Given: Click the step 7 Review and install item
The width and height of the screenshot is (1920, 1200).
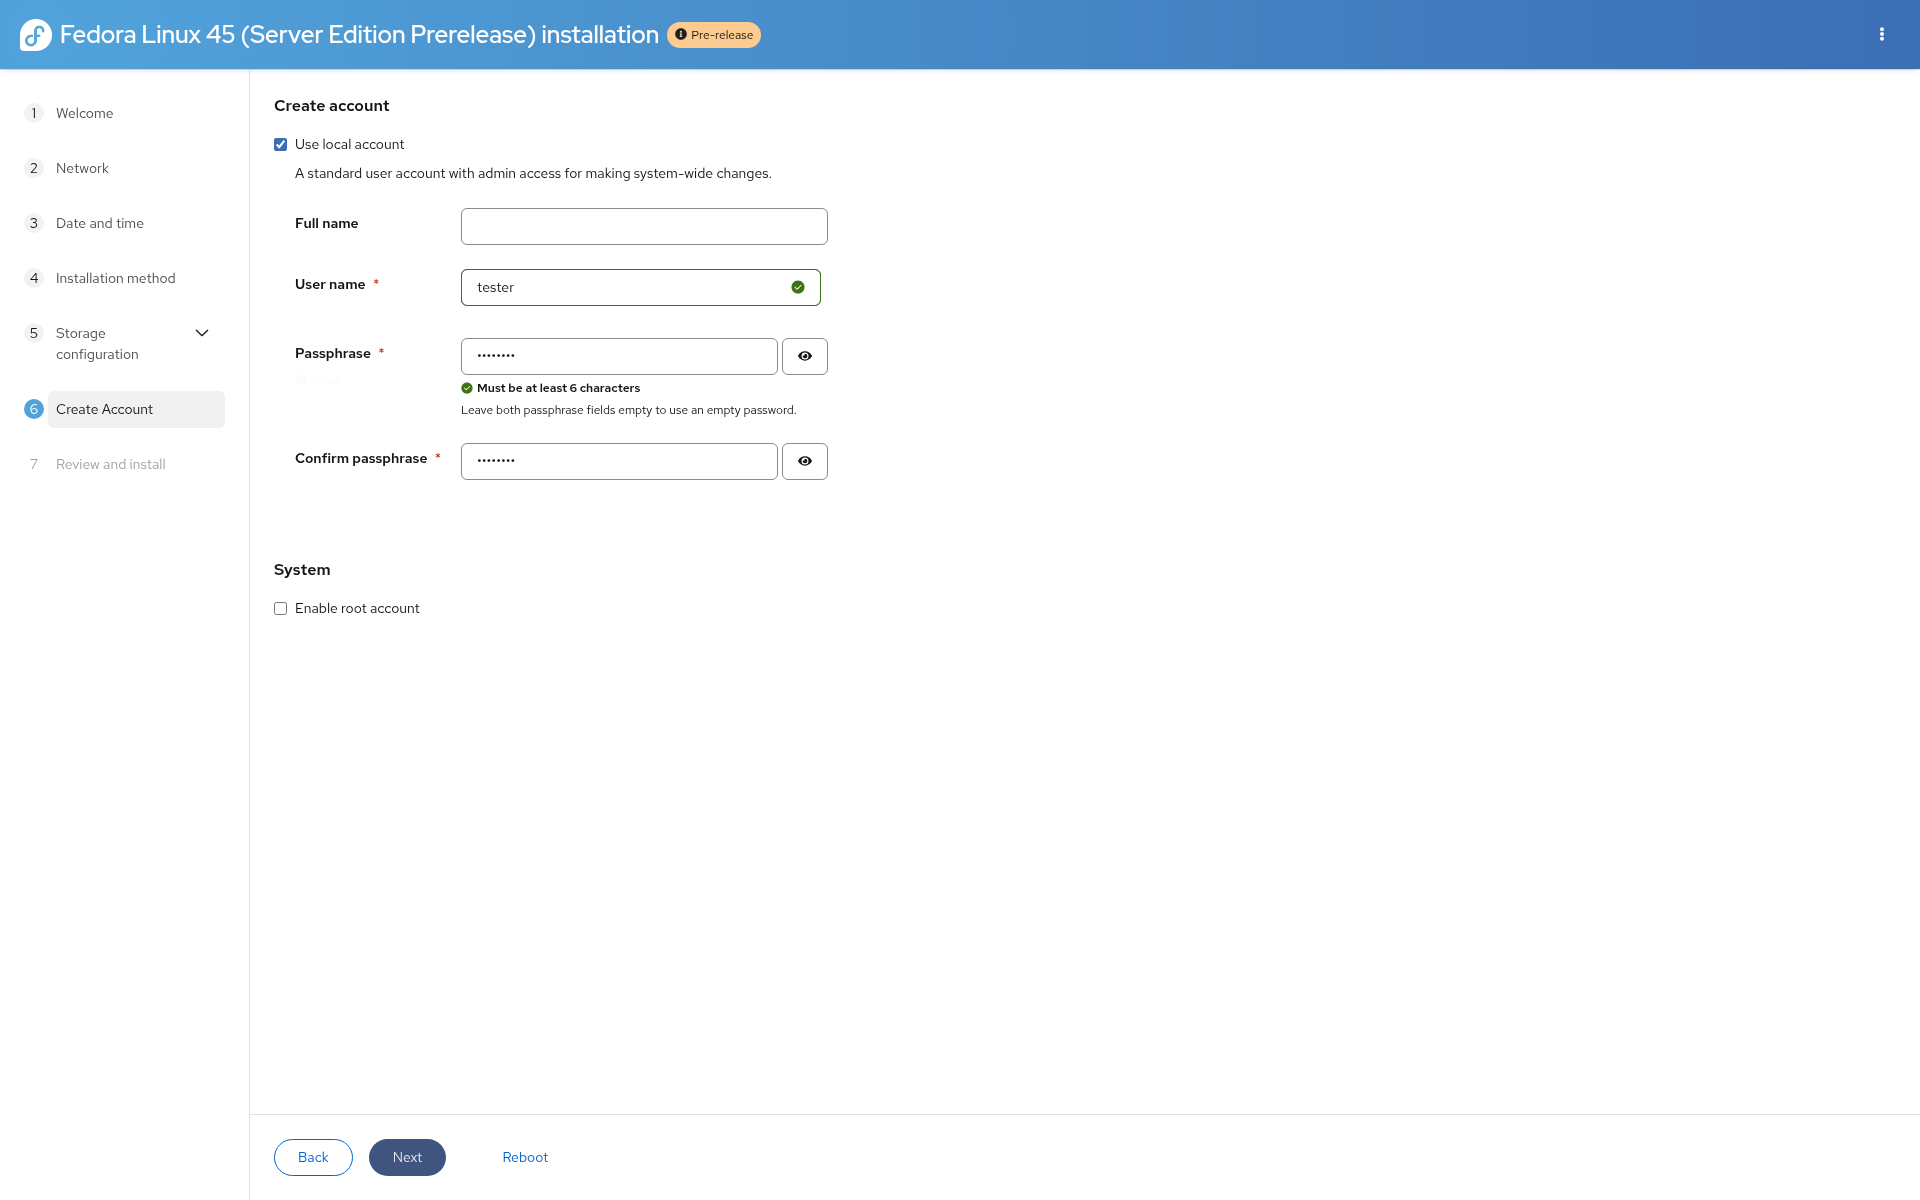Looking at the screenshot, I should (111, 464).
